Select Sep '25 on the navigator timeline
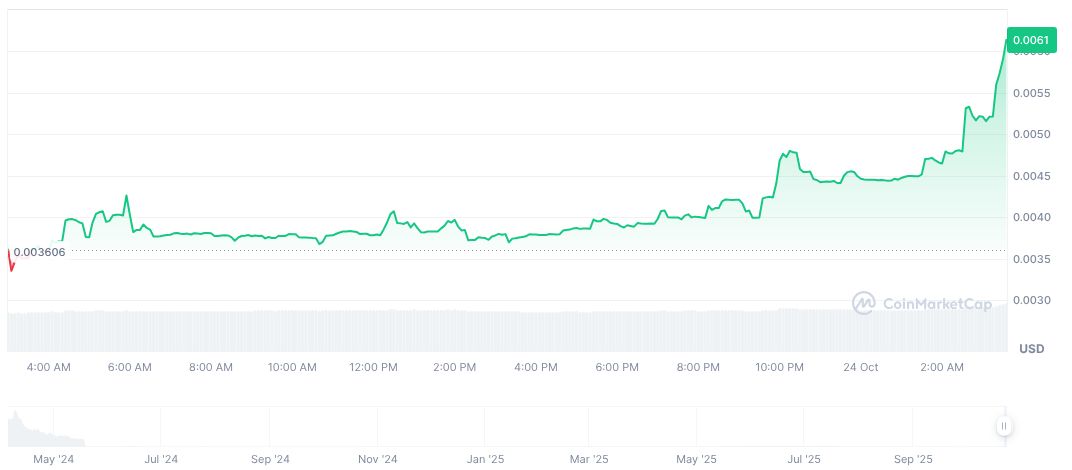 point(912,459)
